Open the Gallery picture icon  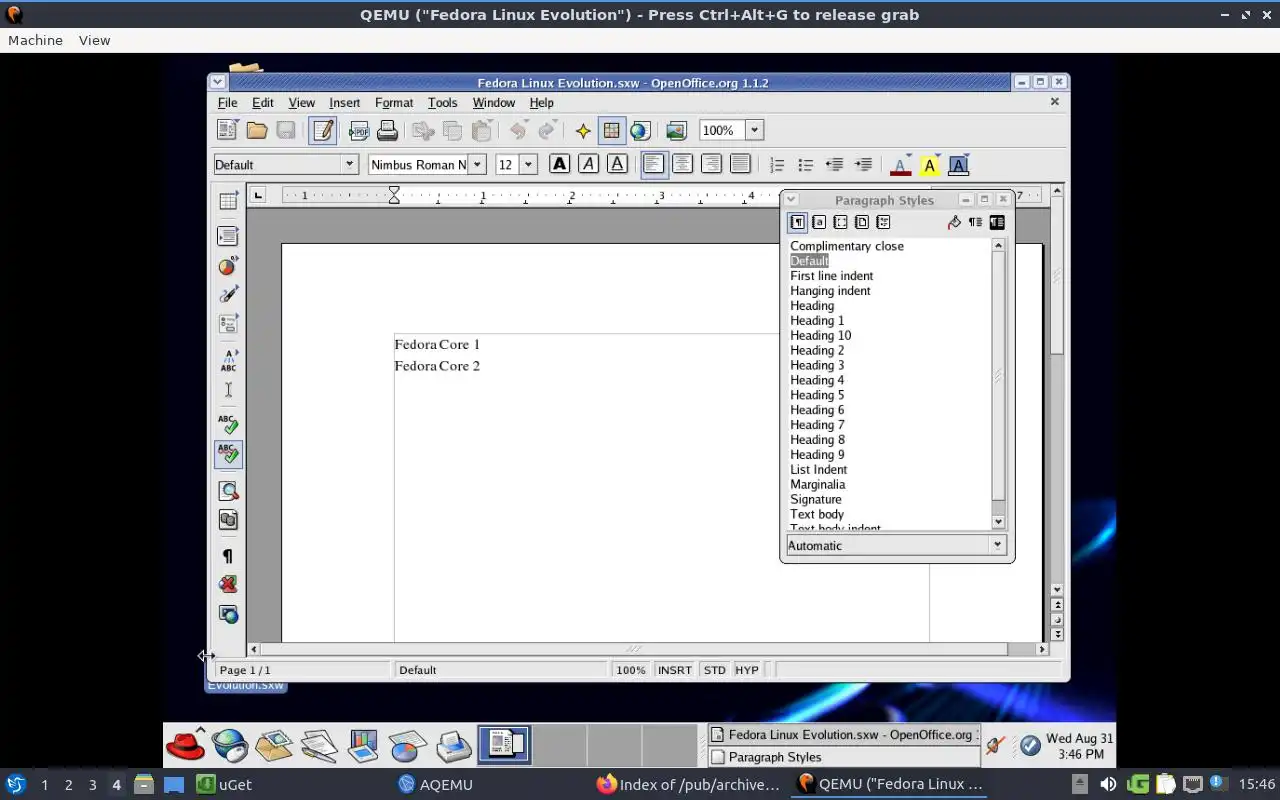[x=677, y=130]
